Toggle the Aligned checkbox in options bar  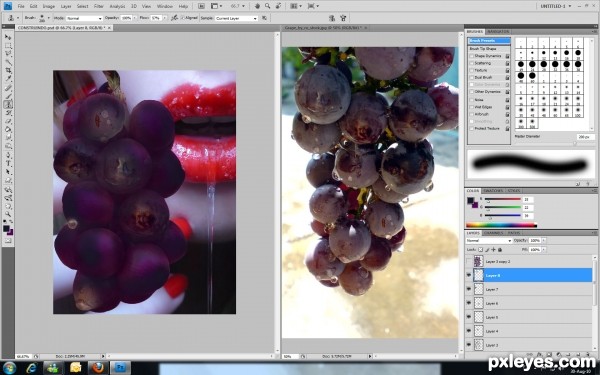click(x=183, y=18)
